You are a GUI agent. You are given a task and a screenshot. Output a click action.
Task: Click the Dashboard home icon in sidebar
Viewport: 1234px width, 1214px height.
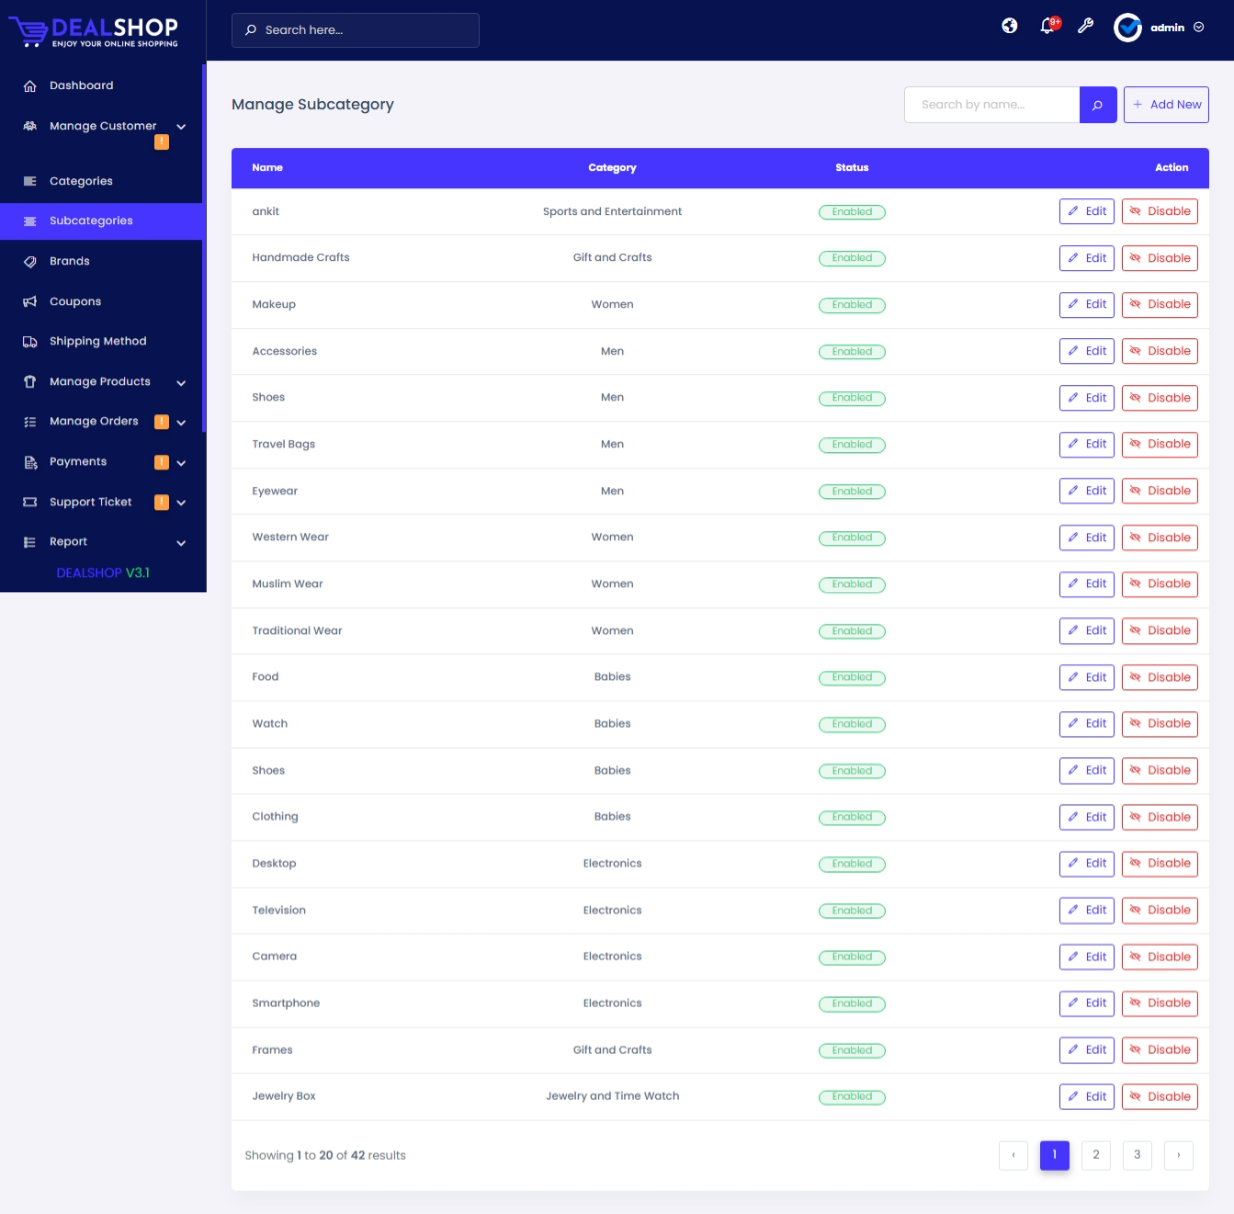click(30, 86)
